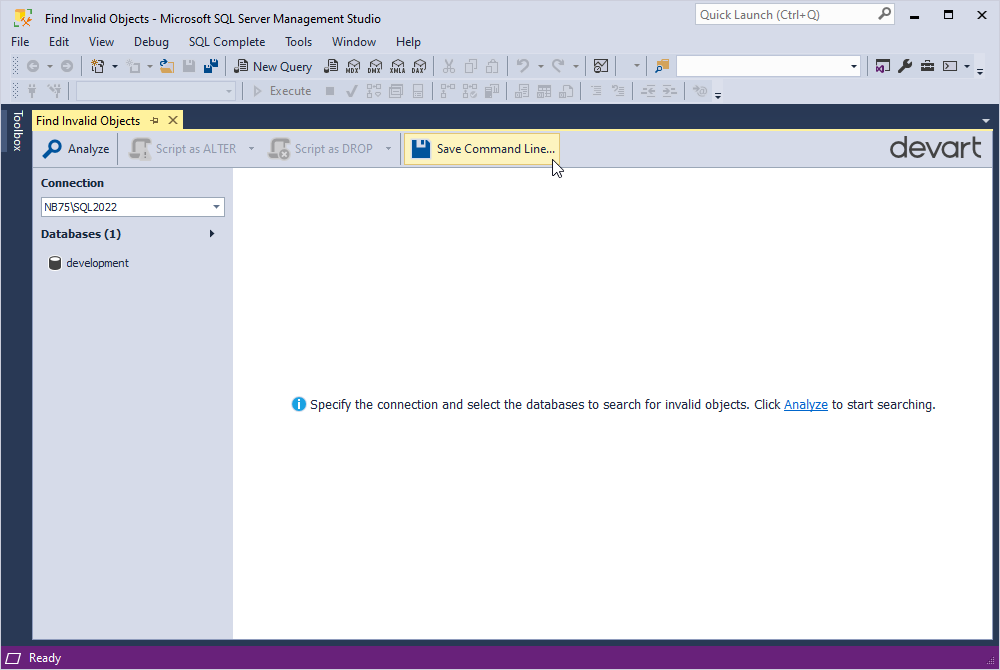1000x670 pixels.
Task: Click the Find in Files folder icon
Action: coord(662,66)
